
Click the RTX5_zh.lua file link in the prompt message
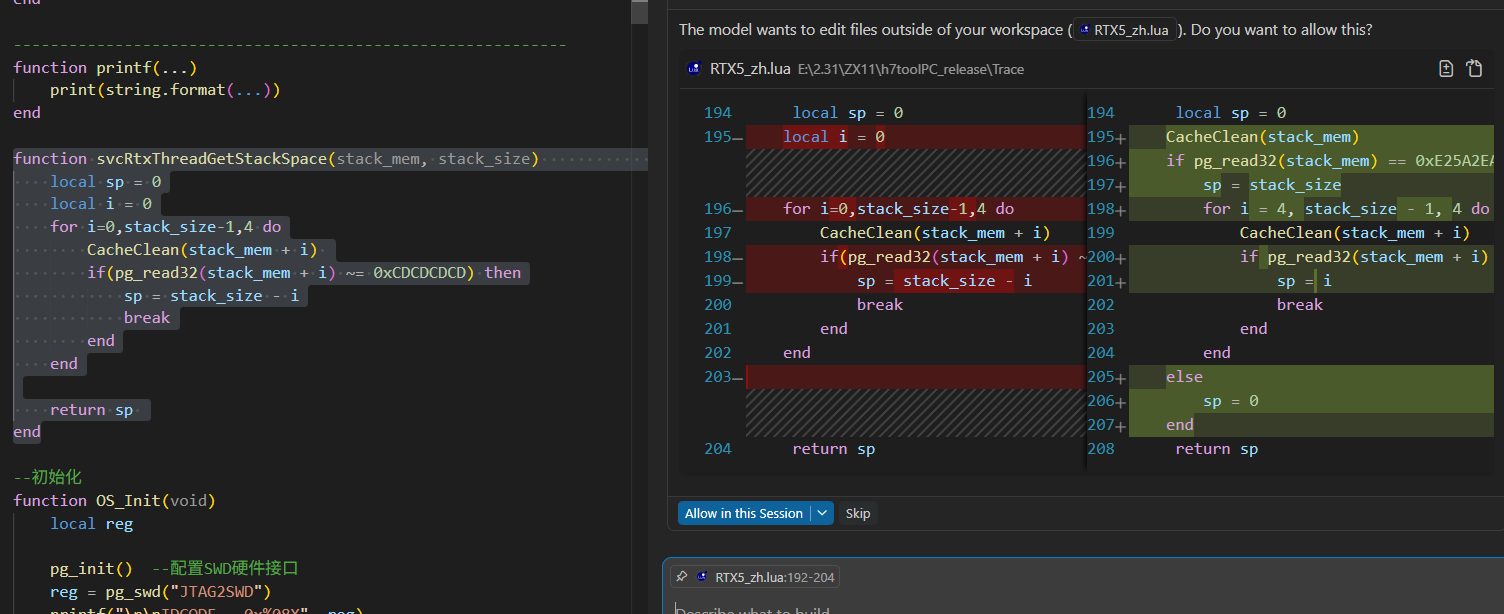[x=1130, y=30]
